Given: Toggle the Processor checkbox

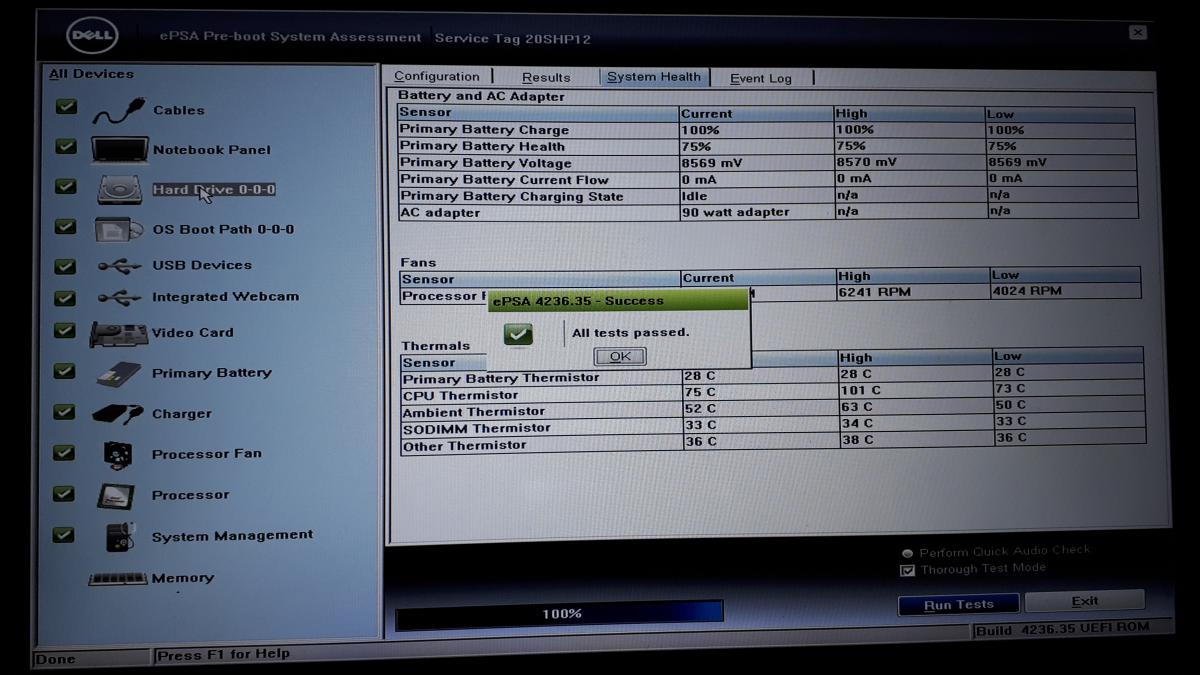Looking at the screenshot, I should tap(64, 494).
